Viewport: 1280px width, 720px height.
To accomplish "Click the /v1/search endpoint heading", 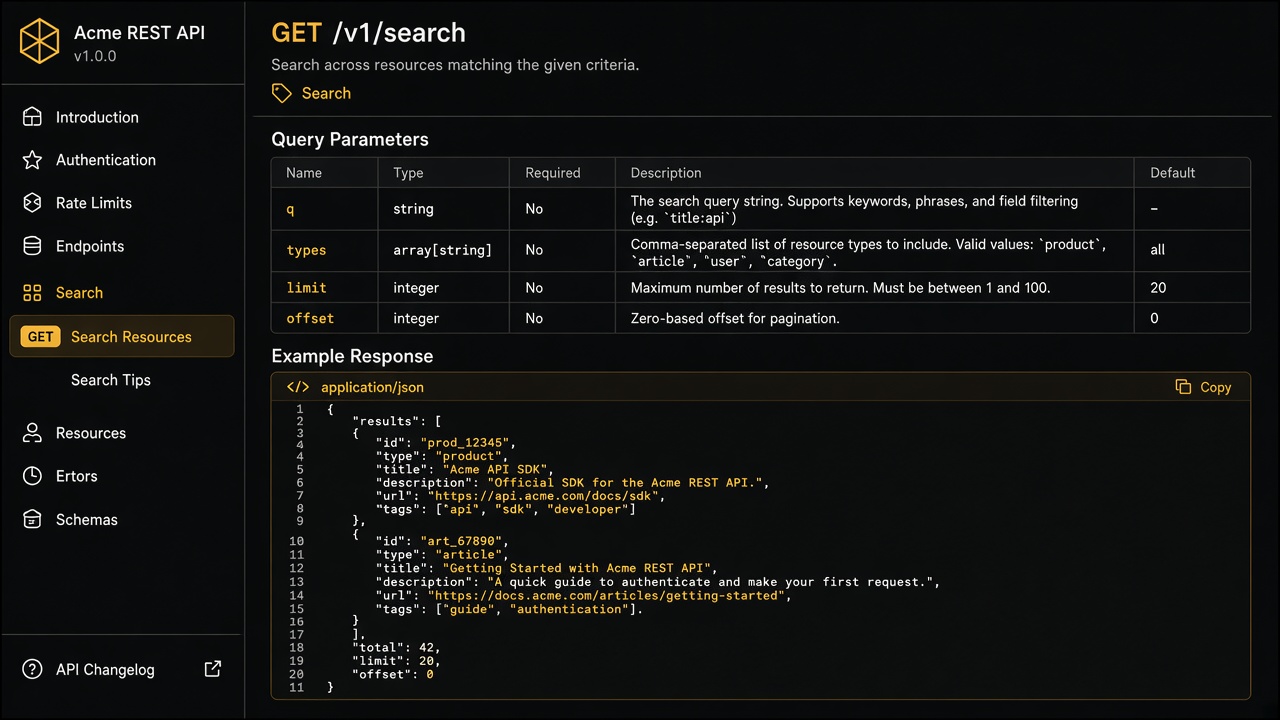I will click(x=399, y=33).
